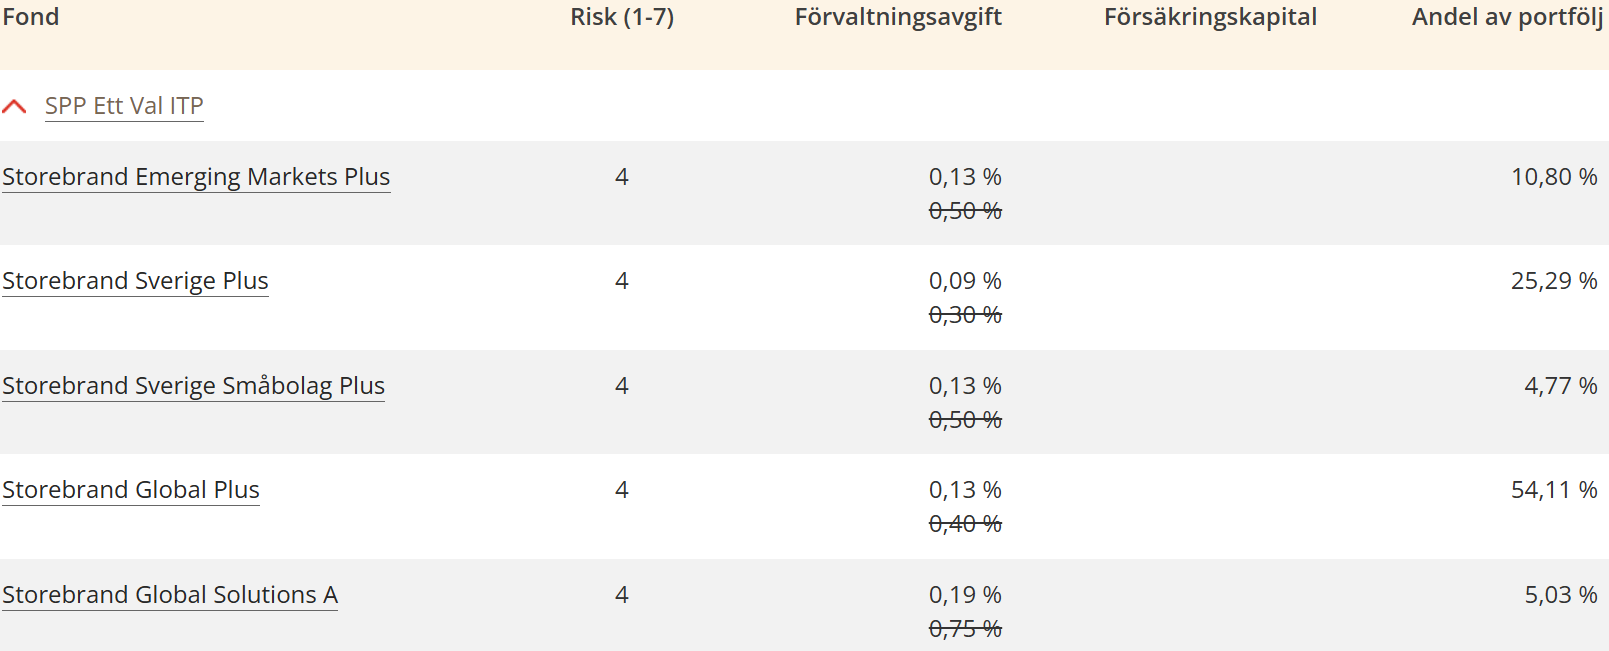Click the Förvaltningsavgift column header
This screenshot has height=651, width=1609.
click(898, 17)
